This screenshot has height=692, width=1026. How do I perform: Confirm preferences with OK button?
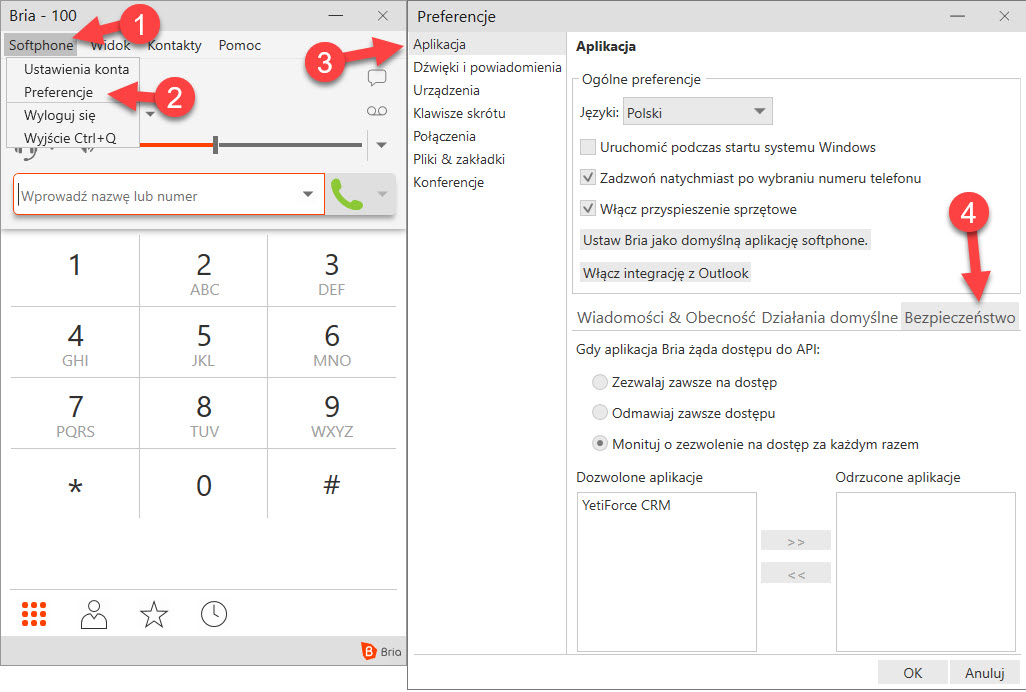[x=912, y=673]
